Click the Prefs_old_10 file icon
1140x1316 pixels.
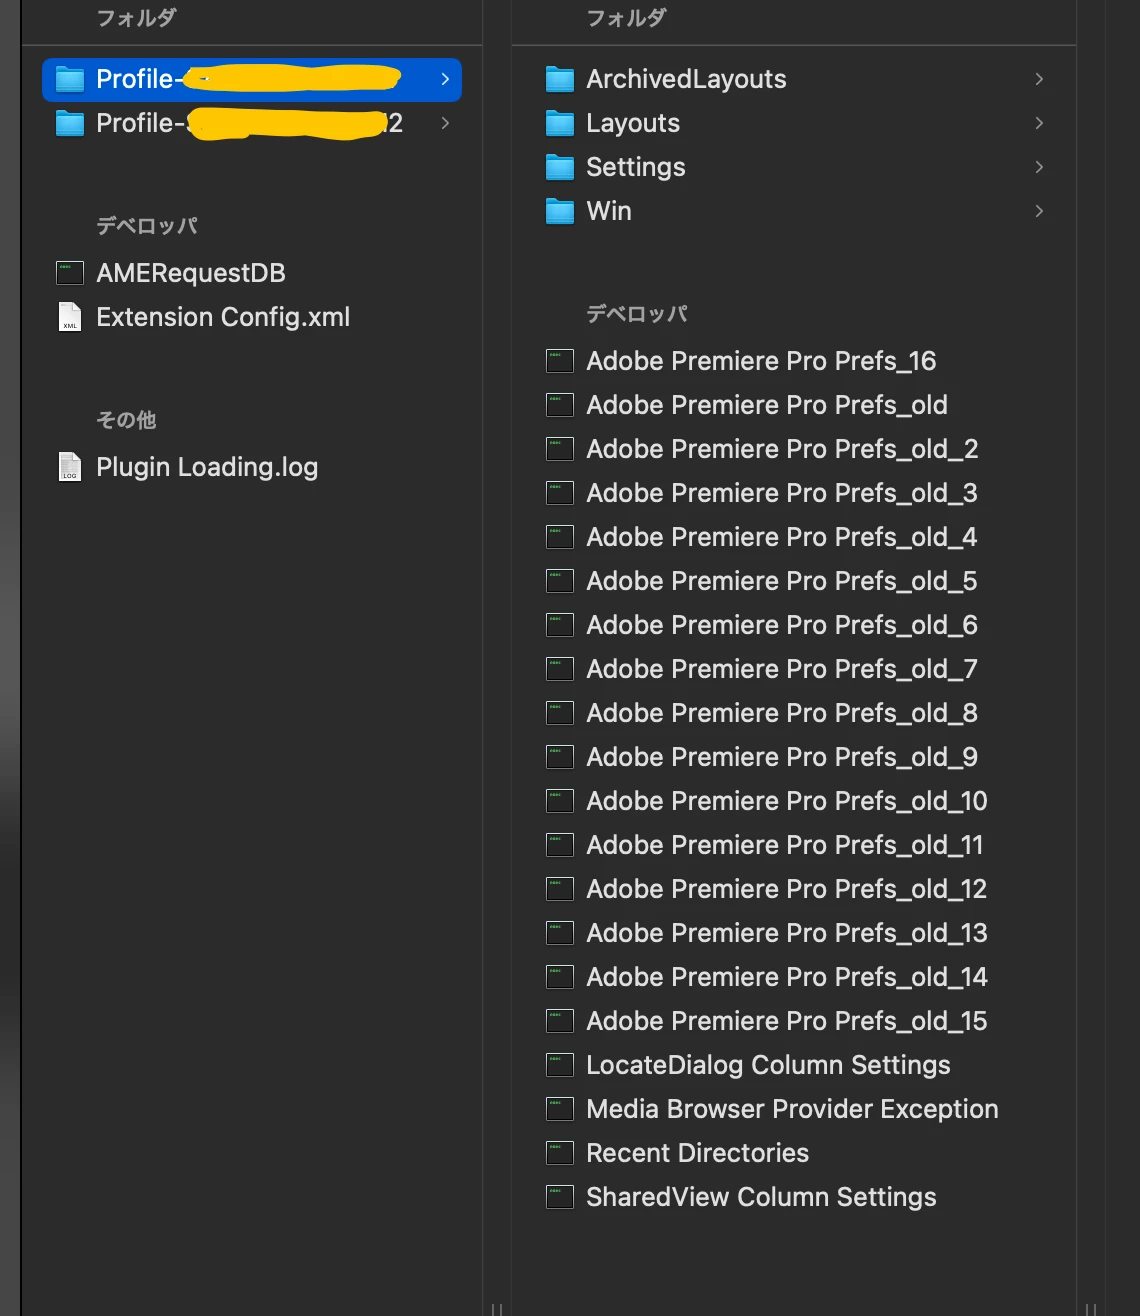pos(560,801)
